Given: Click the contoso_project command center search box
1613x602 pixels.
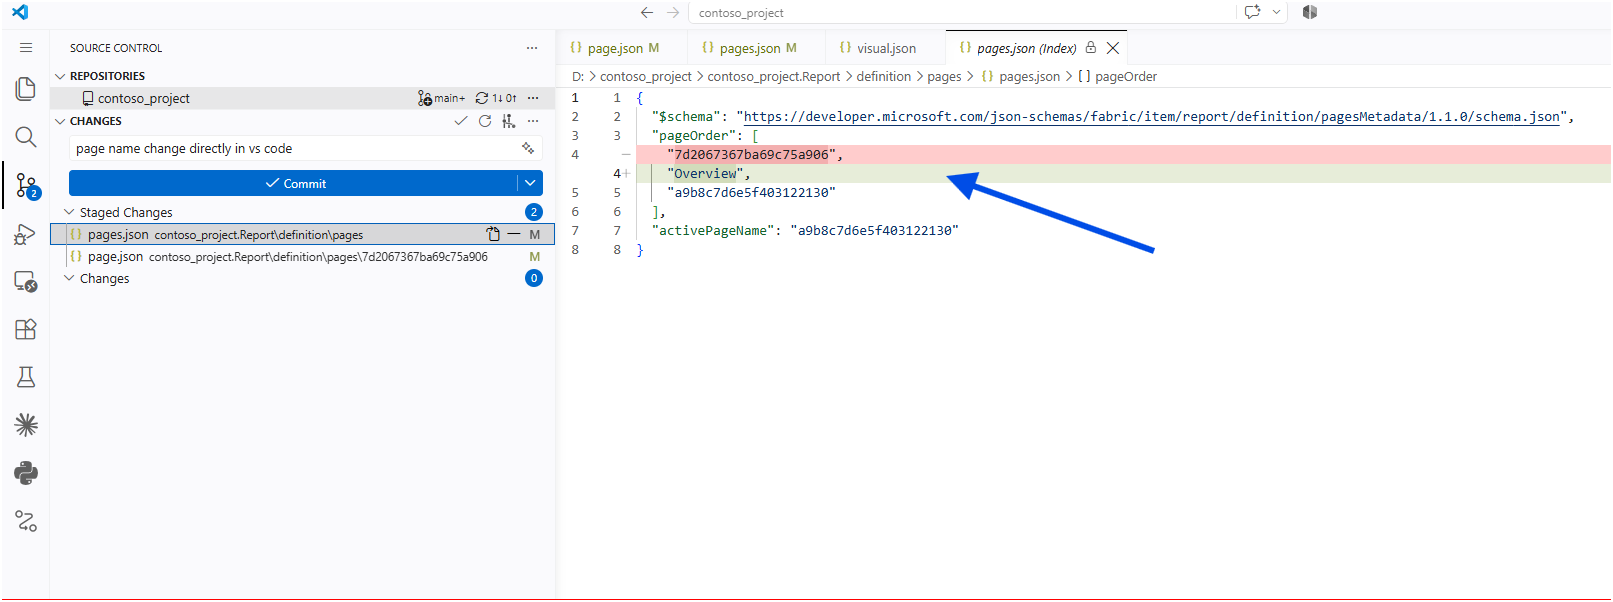Looking at the screenshot, I should [x=962, y=12].
